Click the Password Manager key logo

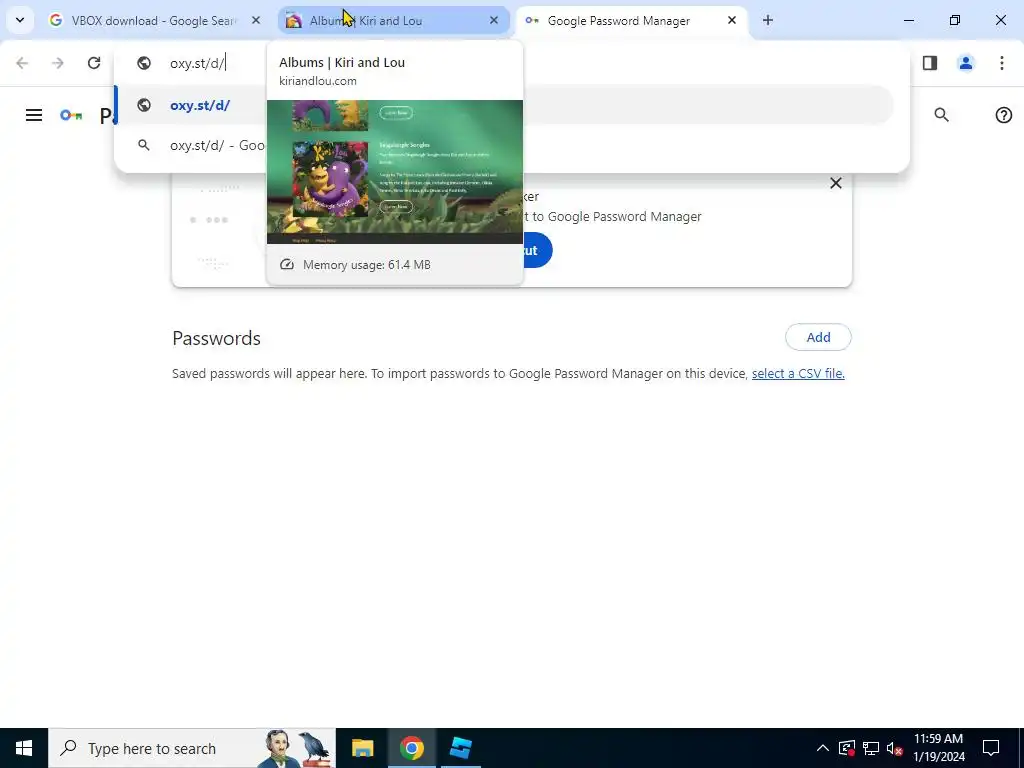(71, 116)
